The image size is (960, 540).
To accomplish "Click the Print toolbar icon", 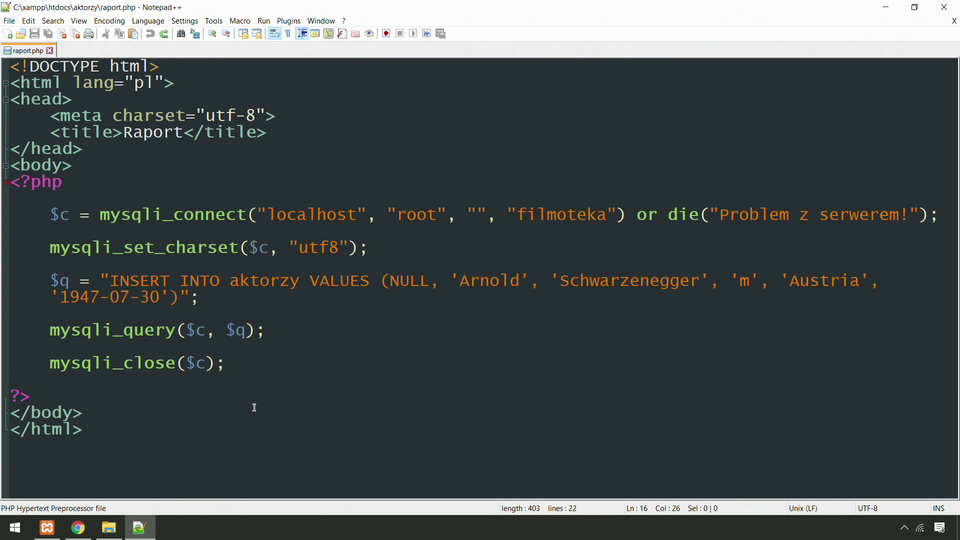I will coord(89,34).
